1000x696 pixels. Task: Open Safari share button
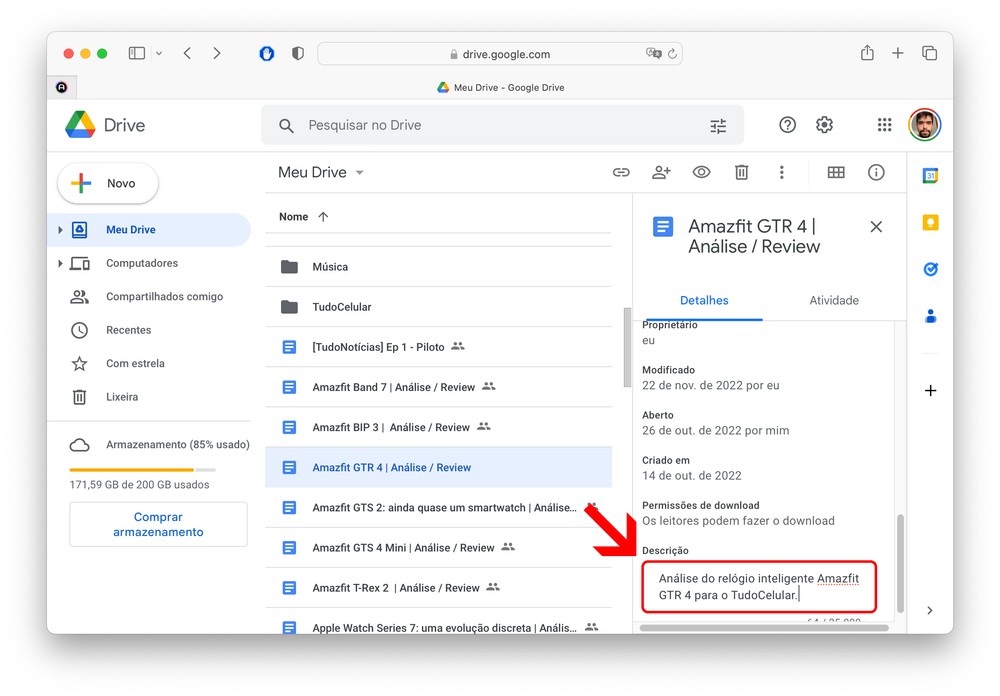(x=867, y=52)
